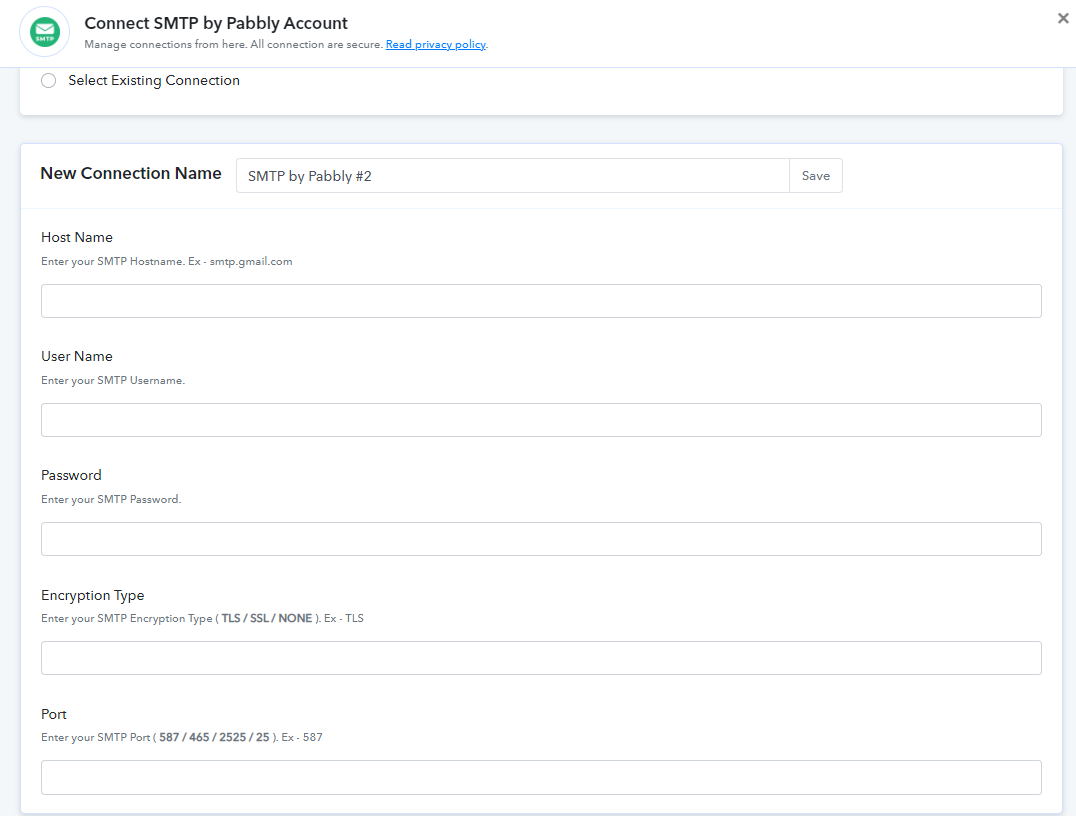Image resolution: width=1076 pixels, height=816 pixels.
Task: Focus the Encryption Type input box
Action: click(x=541, y=658)
